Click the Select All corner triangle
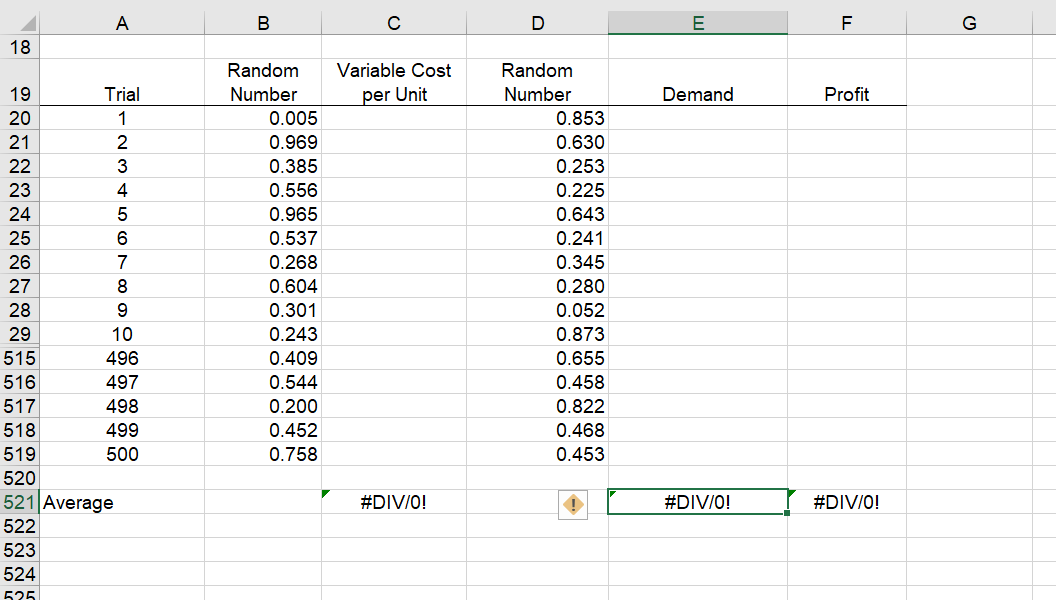This screenshot has width=1056, height=600. click(28, 24)
